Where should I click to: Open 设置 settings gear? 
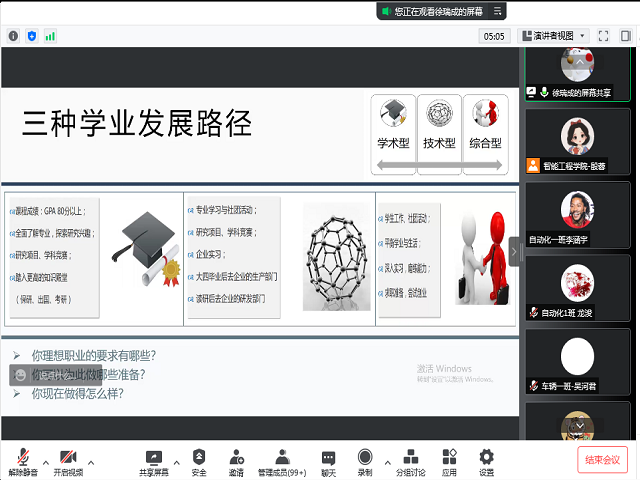486,460
